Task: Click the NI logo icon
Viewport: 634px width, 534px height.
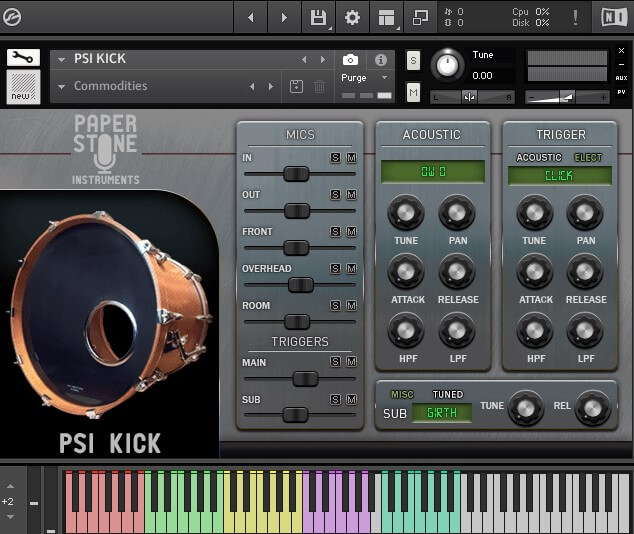Action: coord(613,17)
